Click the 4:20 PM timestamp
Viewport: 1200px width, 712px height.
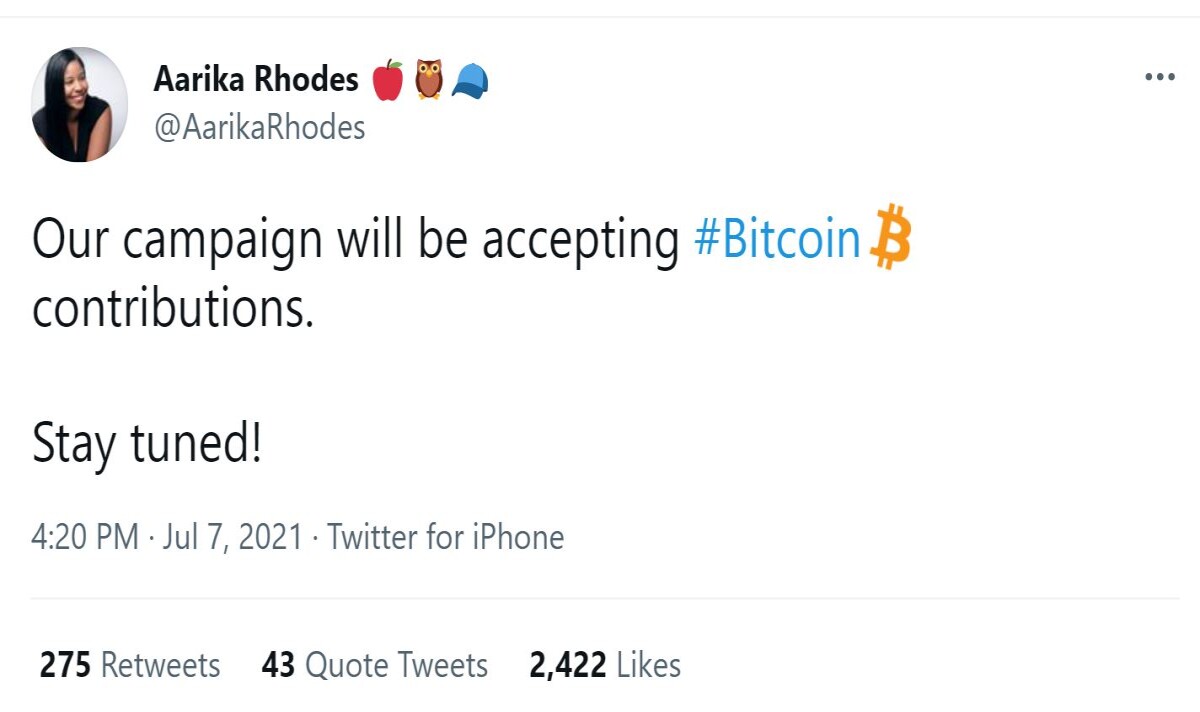(85, 537)
